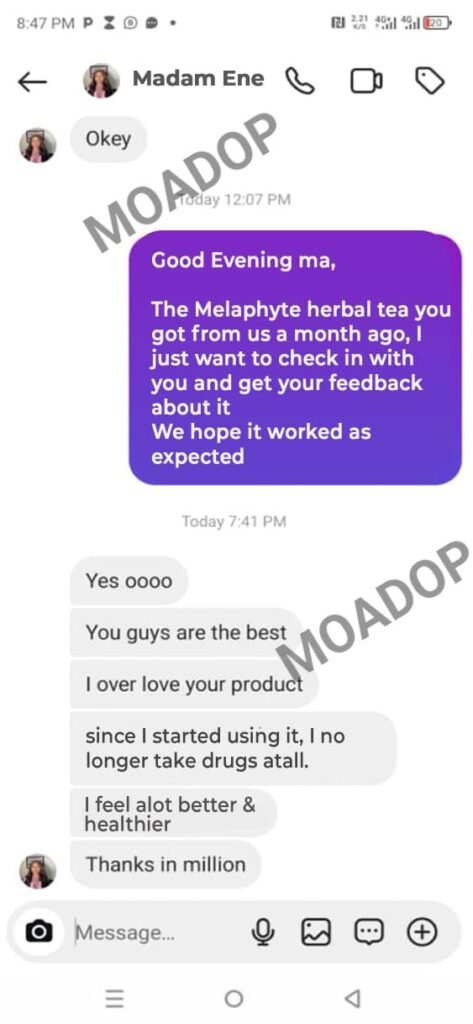
Task: Tap the Android back triangle button
Action: pos(352,998)
